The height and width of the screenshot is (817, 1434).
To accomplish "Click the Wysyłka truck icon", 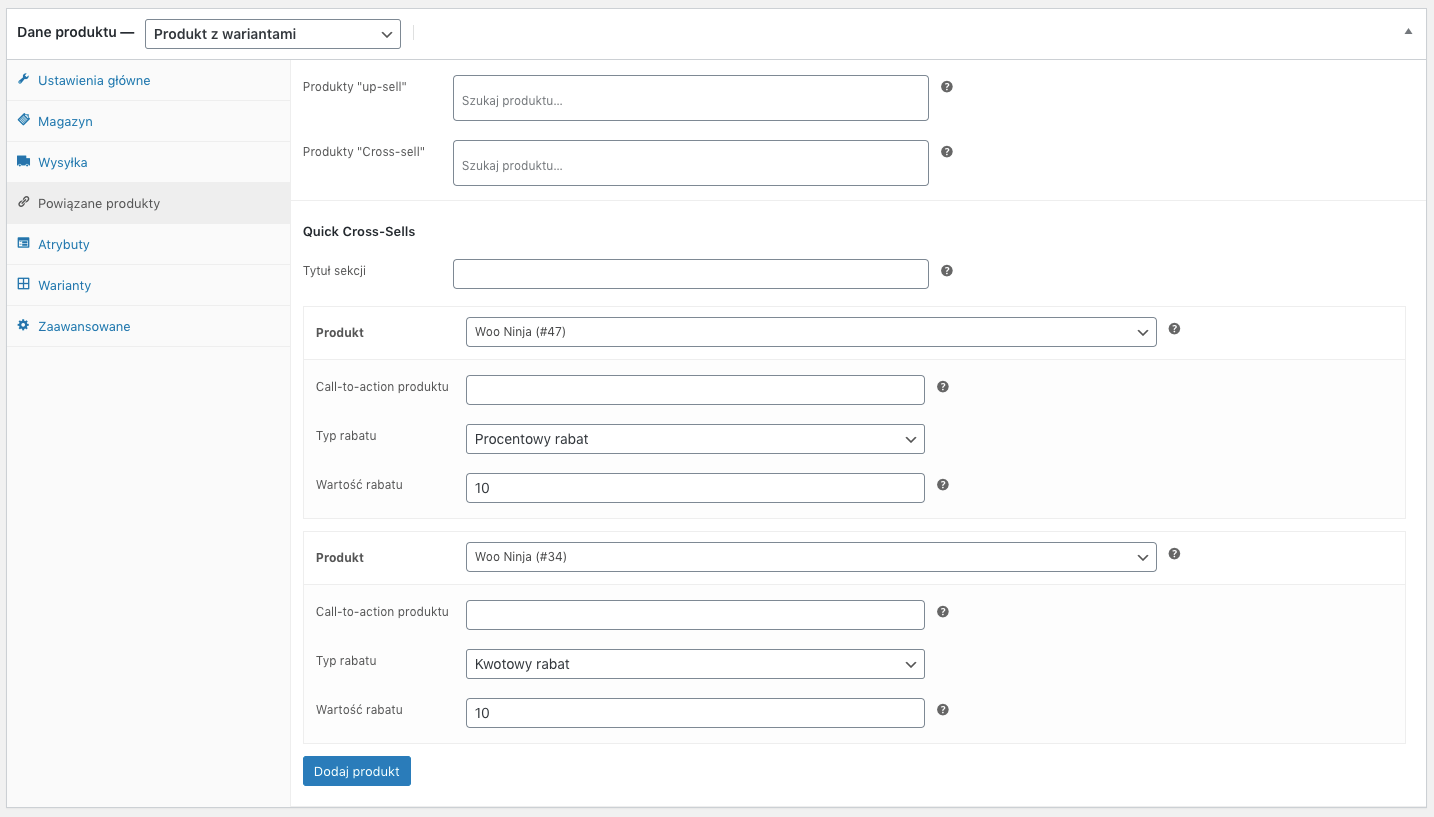I will pyautogui.click(x=24, y=161).
